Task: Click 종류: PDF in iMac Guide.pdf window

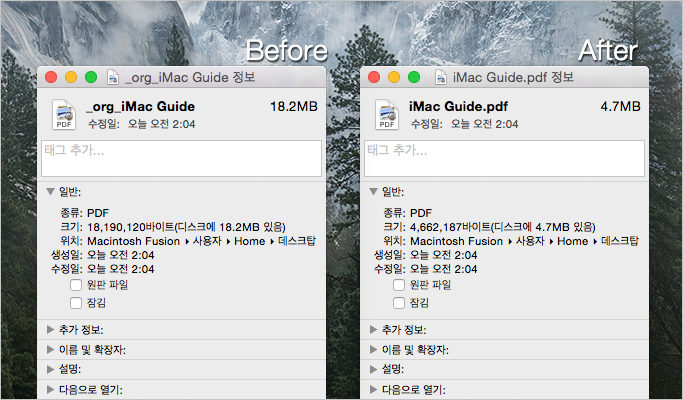Action: point(408,213)
